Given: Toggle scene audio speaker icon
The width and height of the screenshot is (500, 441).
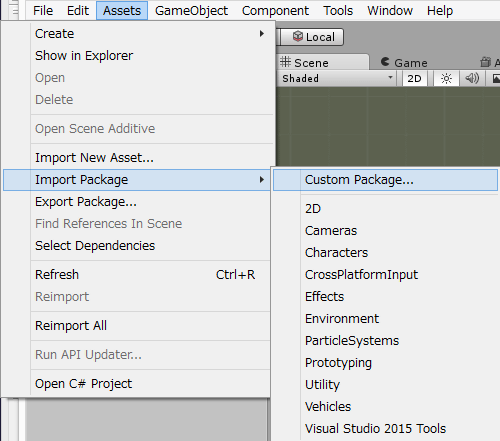Looking at the screenshot, I should pyautogui.click(x=472, y=79).
